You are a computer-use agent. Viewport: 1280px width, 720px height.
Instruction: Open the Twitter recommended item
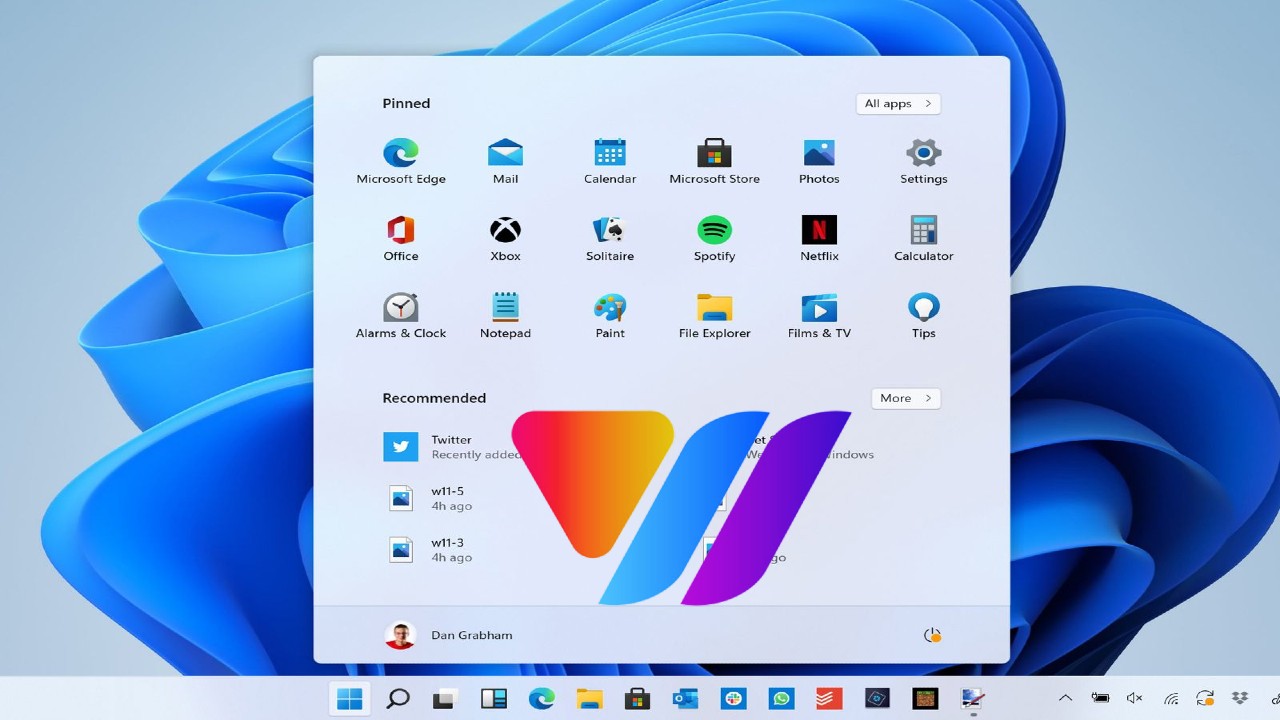pyautogui.click(x=450, y=447)
